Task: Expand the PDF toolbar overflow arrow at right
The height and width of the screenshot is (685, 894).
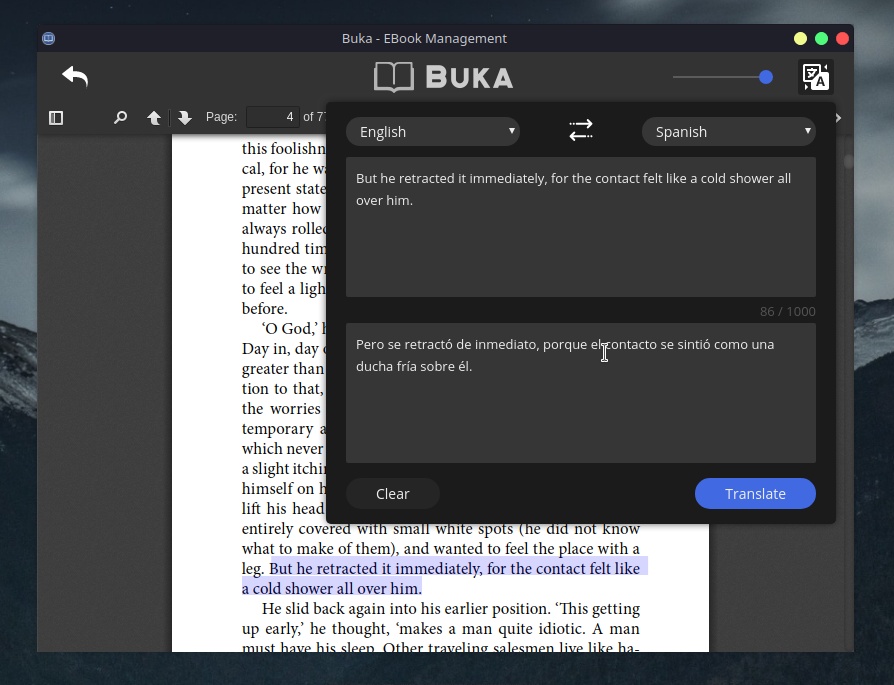Action: [838, 118]
